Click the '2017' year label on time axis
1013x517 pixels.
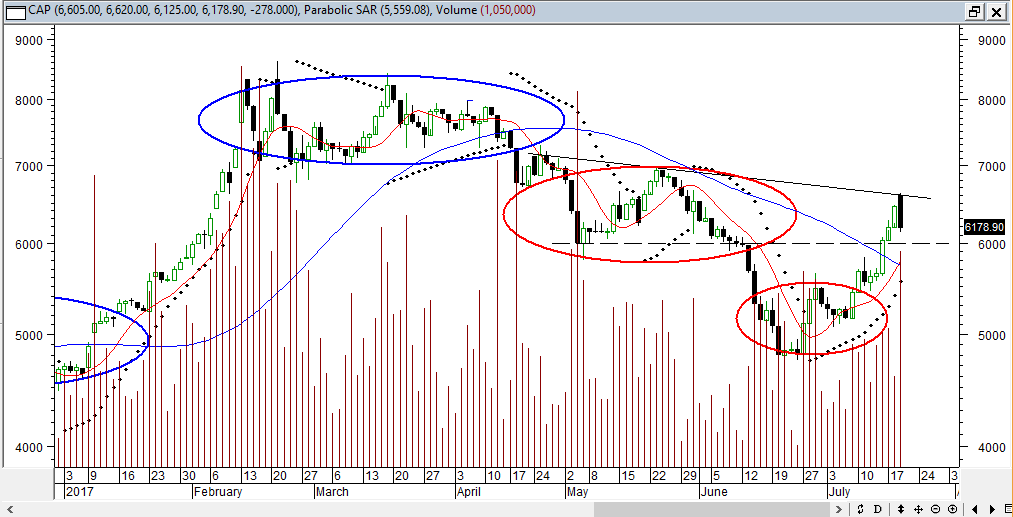pos(79,492)
